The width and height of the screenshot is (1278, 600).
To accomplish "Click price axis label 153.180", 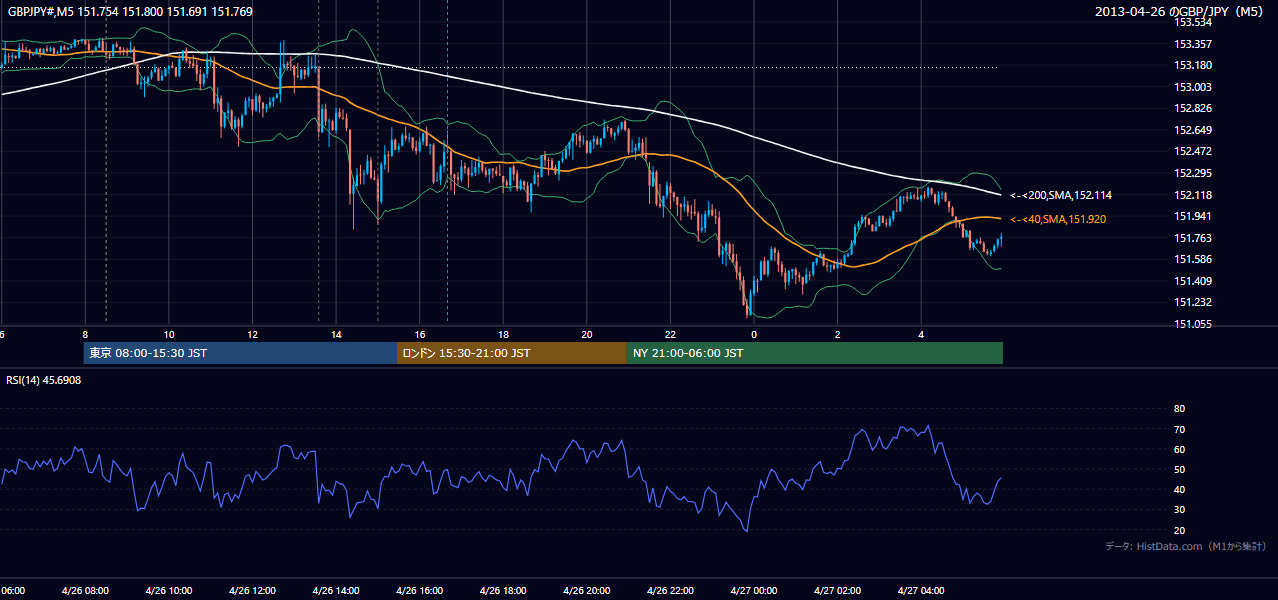I will [1193, 66].
